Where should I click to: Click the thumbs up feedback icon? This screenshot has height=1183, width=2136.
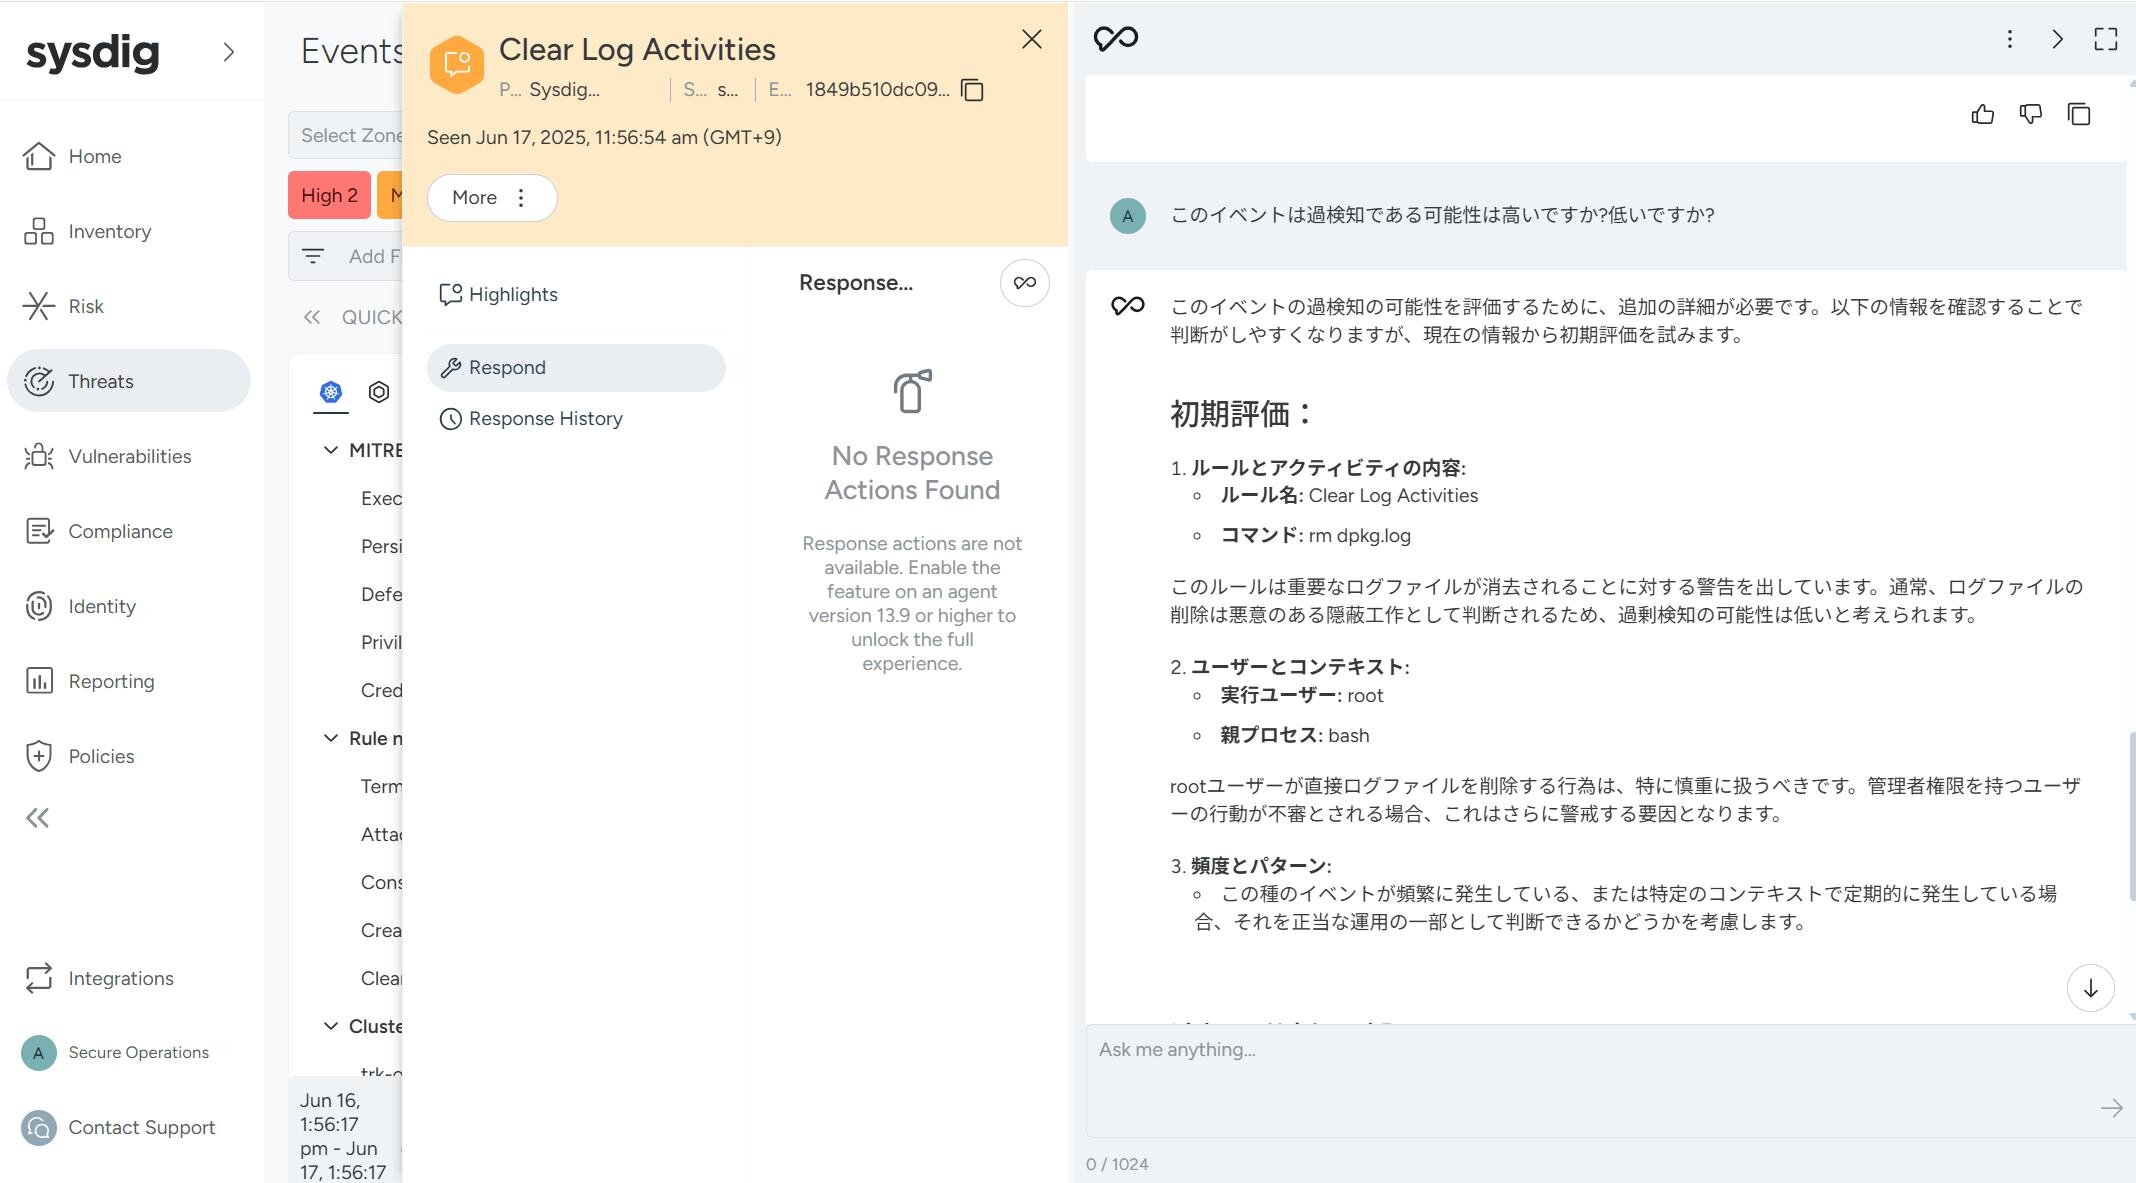click(1982, 114)
